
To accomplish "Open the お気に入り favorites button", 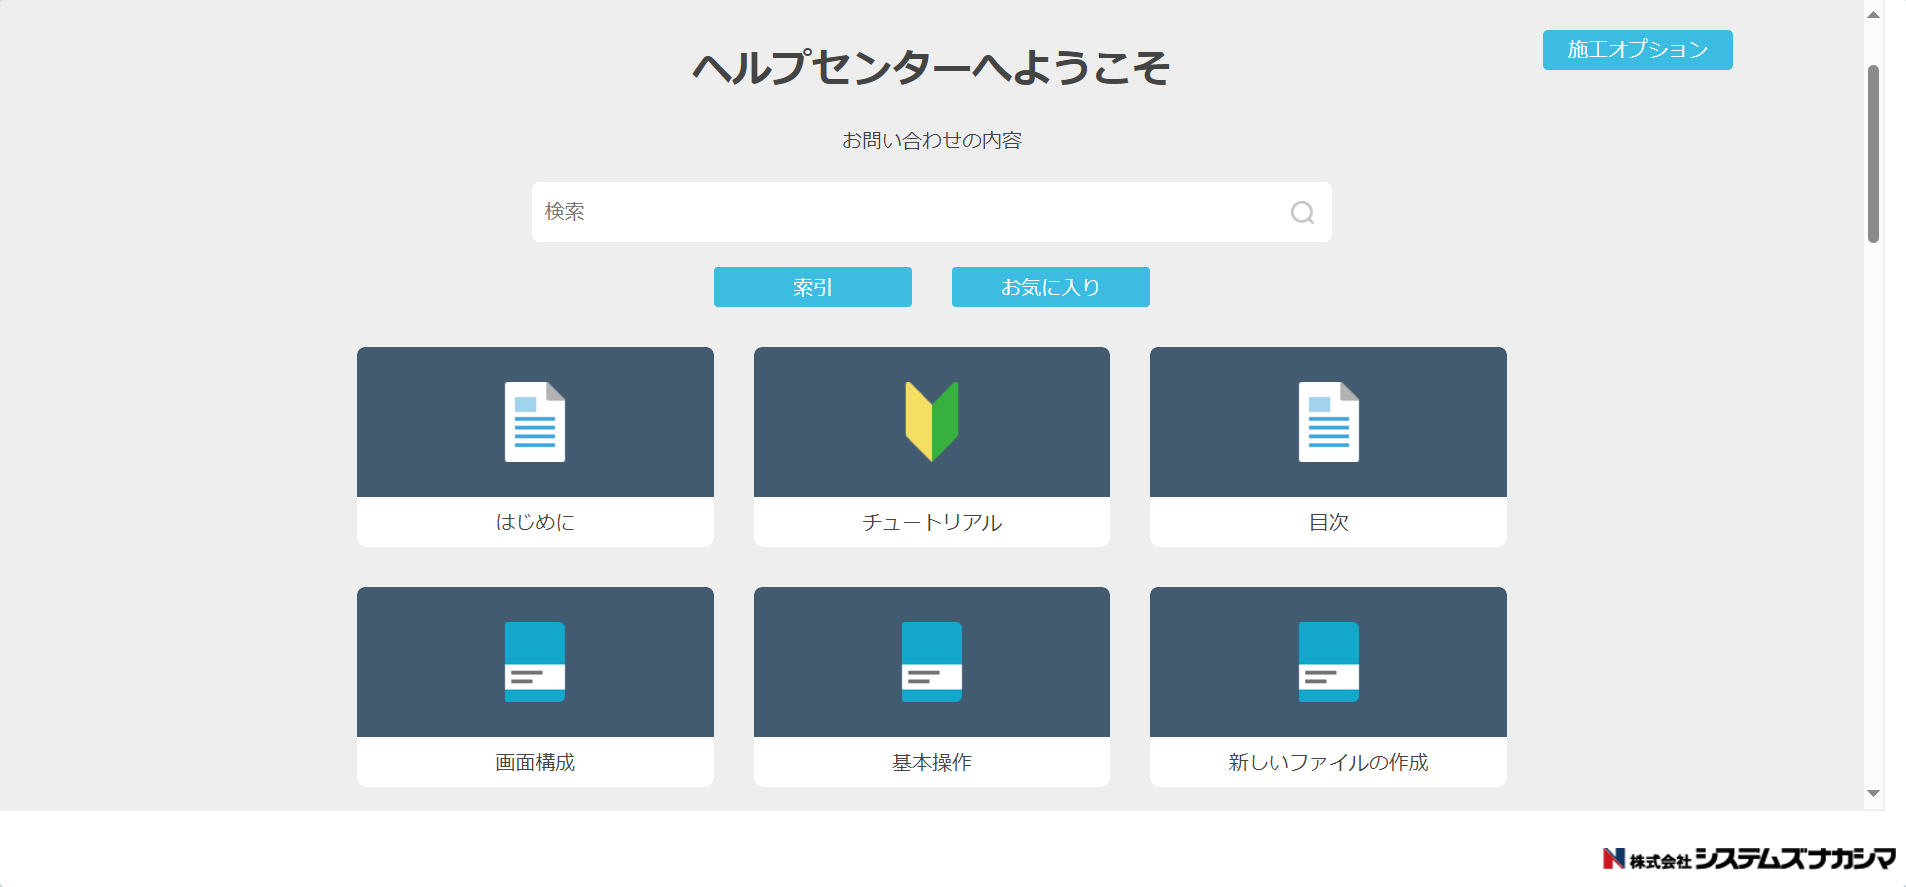I will [x=1050, y=287].
